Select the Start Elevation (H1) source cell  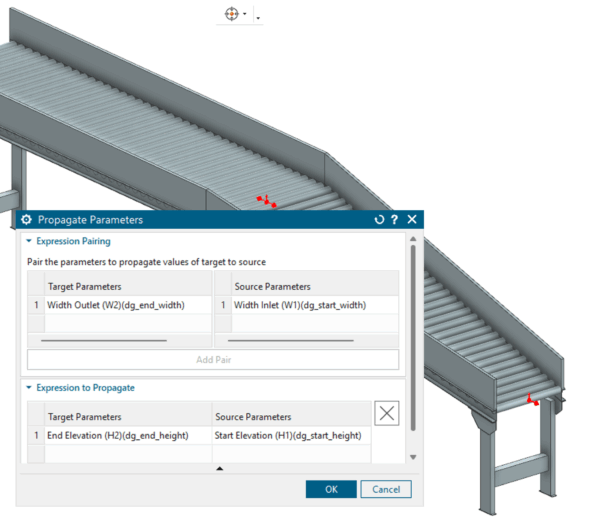click(290, 435)
